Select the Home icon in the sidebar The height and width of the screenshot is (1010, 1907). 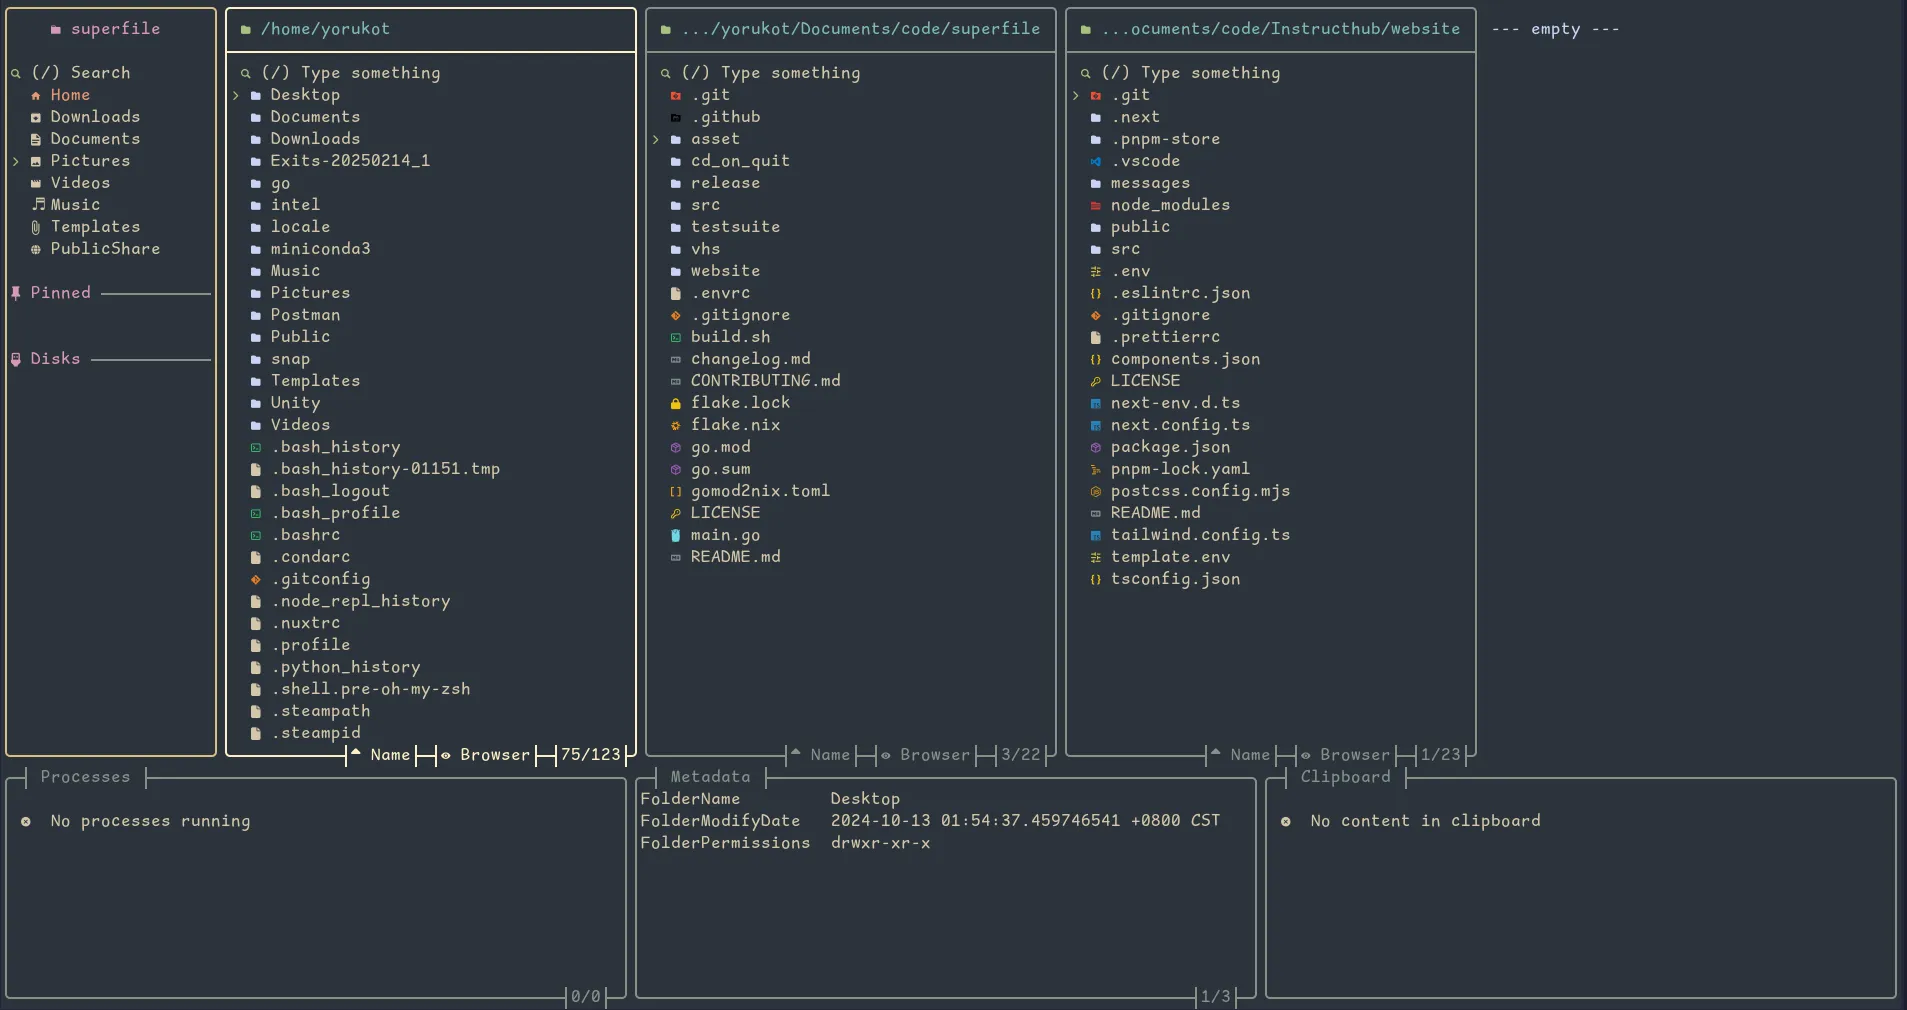pos(35,95)
